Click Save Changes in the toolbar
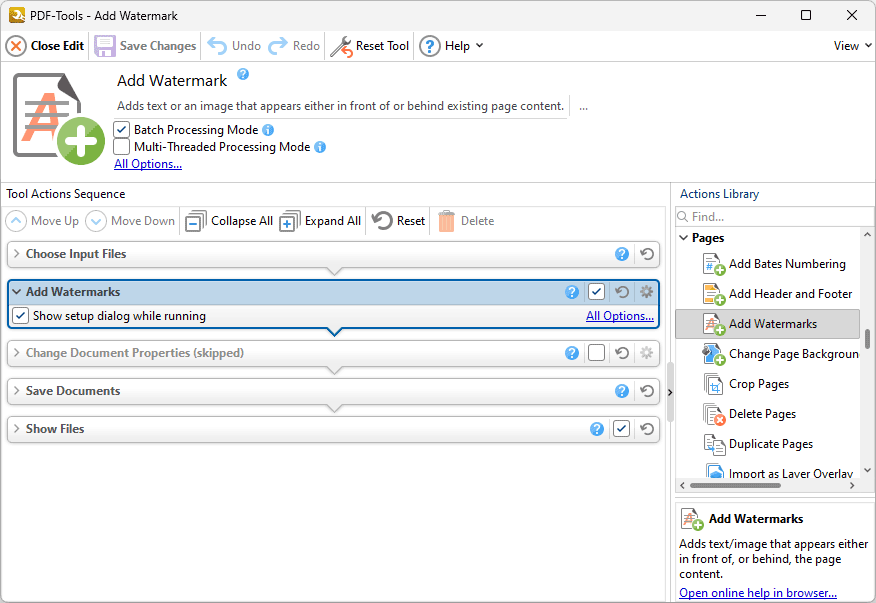 click(145, 46)
